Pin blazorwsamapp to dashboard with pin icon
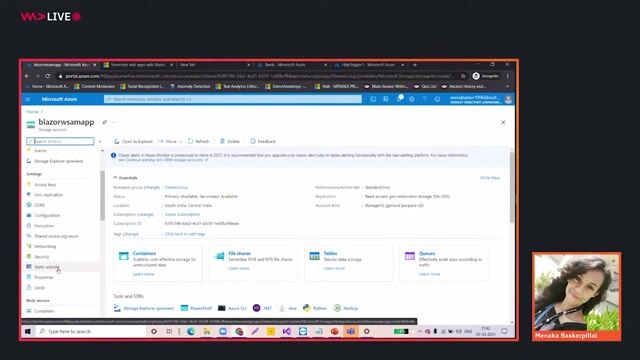 pyautogui.click(x=104, y=122)
